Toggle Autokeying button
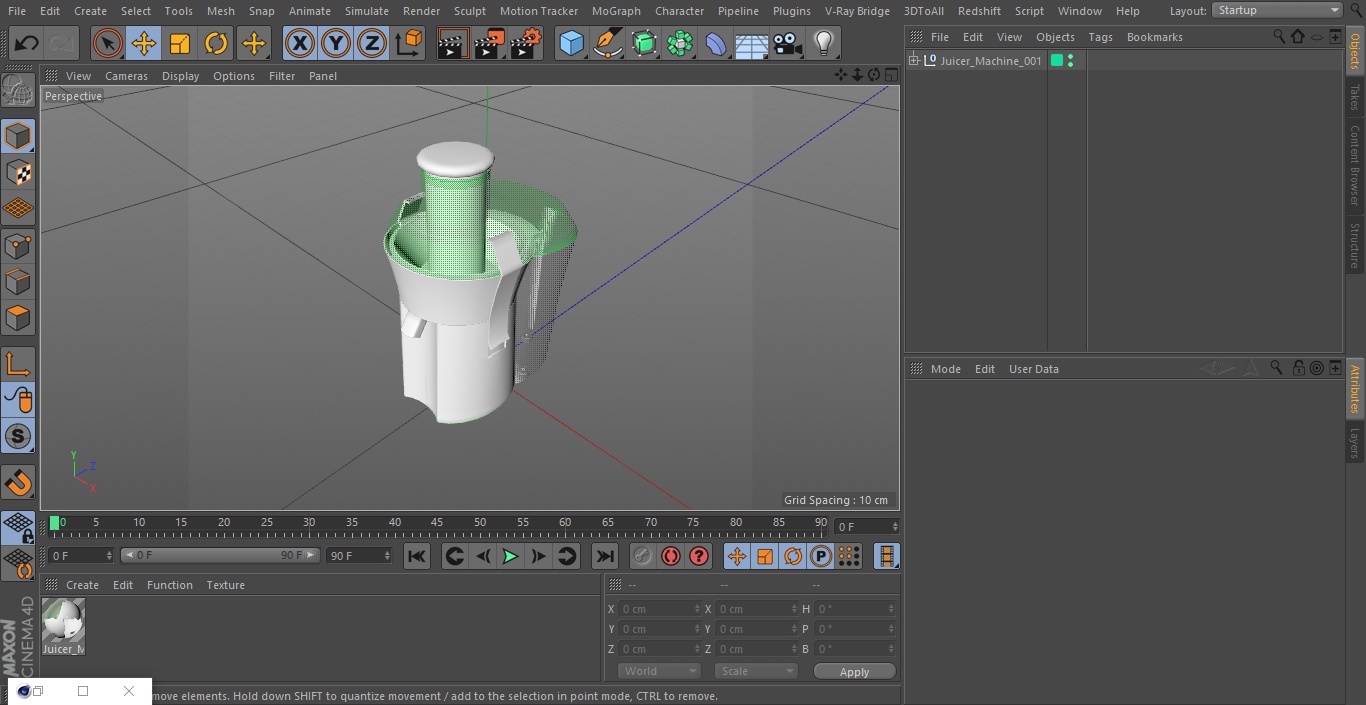 [x=671, y=556]
